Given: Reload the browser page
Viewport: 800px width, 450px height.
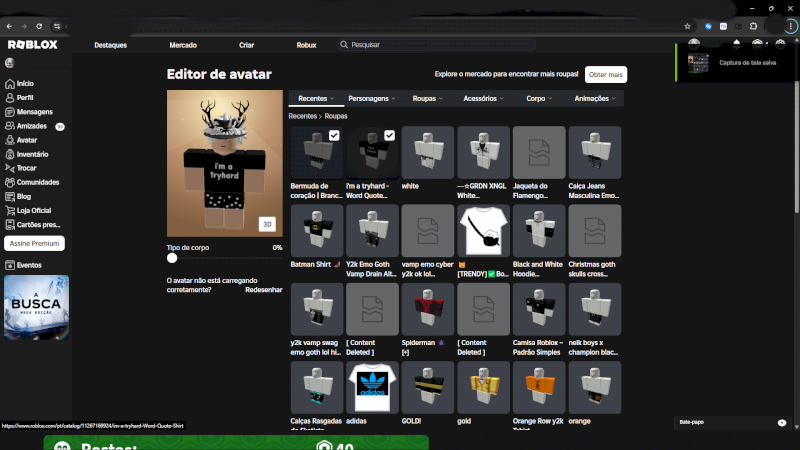Looking at the screenshot, I should click(39, 26).
